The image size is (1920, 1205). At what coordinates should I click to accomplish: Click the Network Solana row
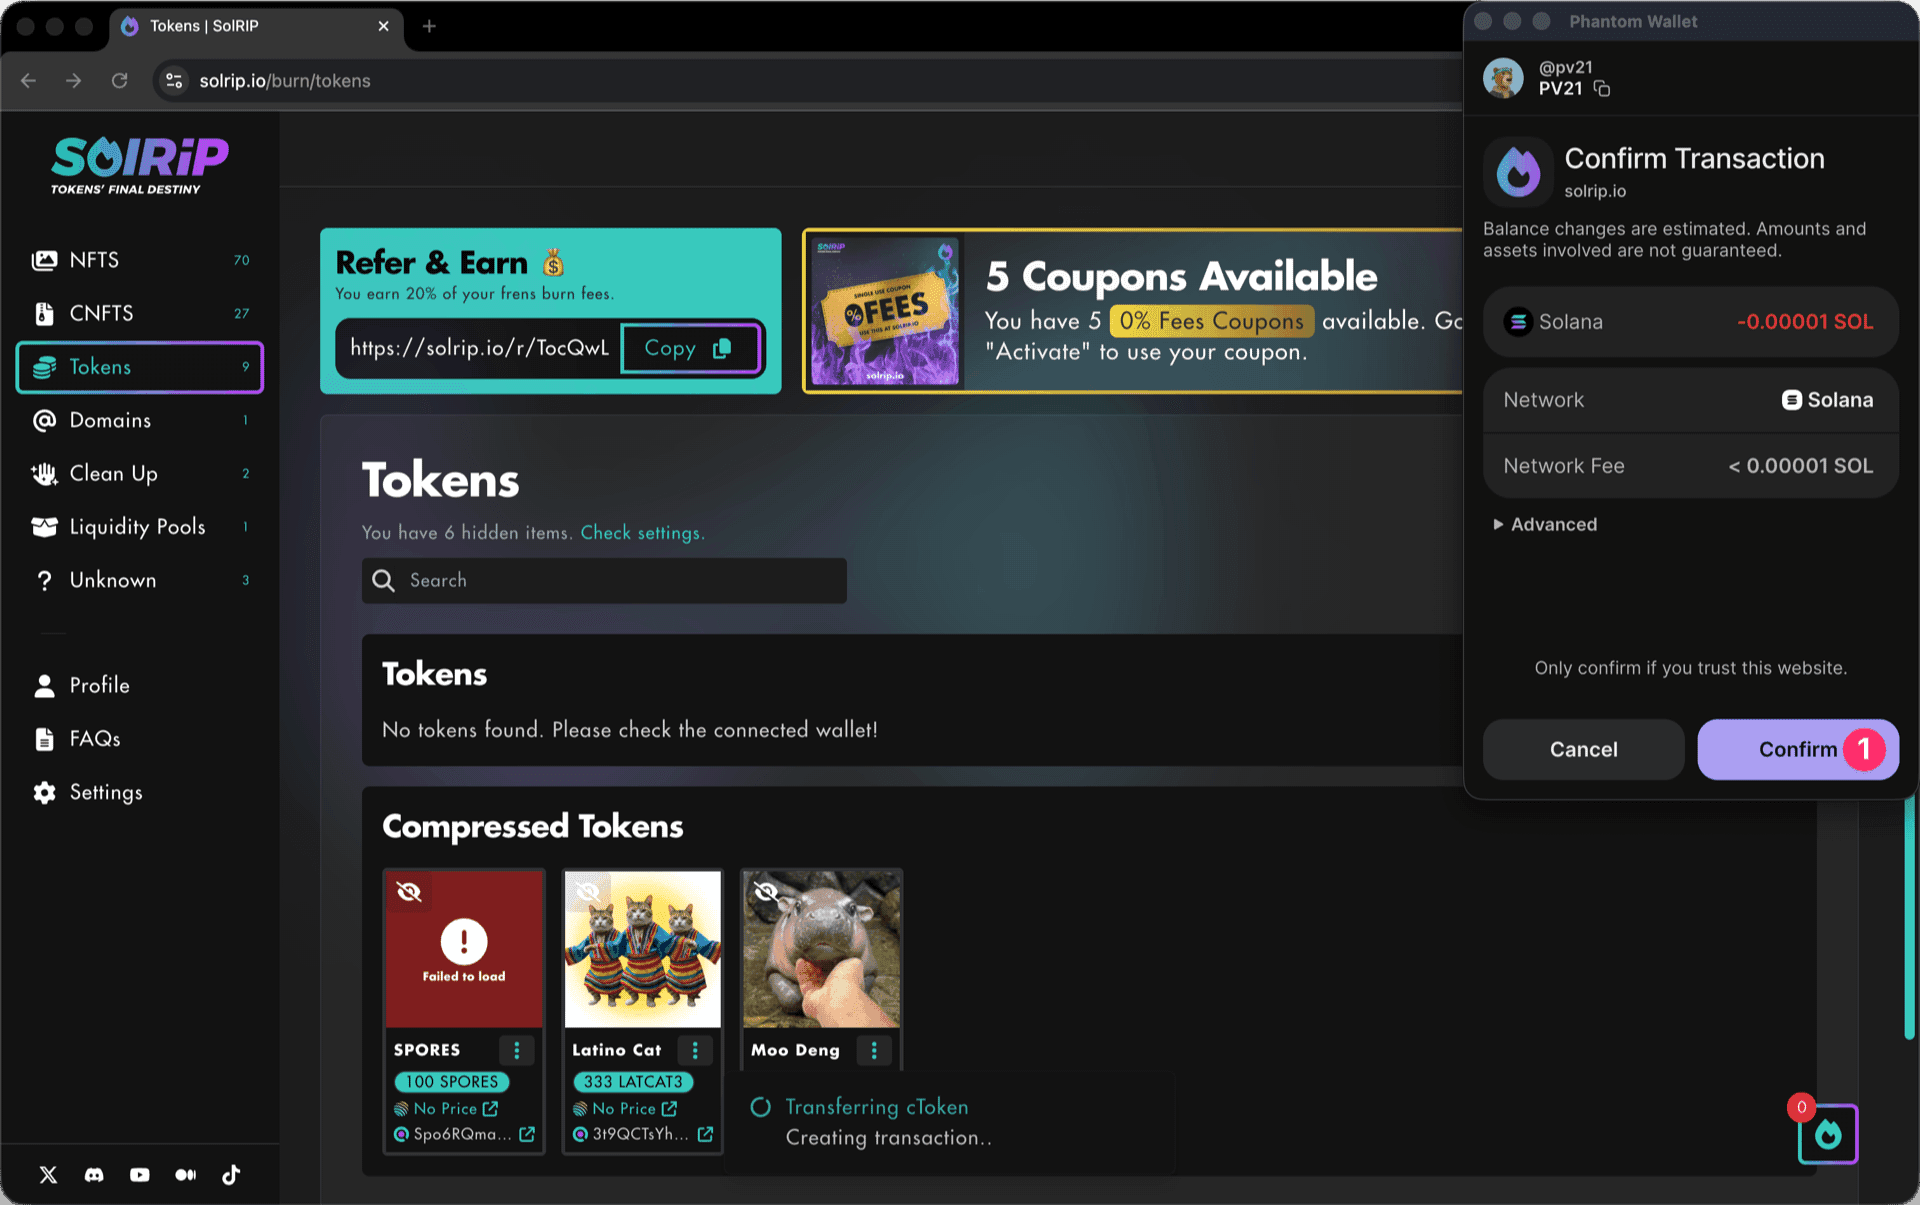(x=1690, y=400)
